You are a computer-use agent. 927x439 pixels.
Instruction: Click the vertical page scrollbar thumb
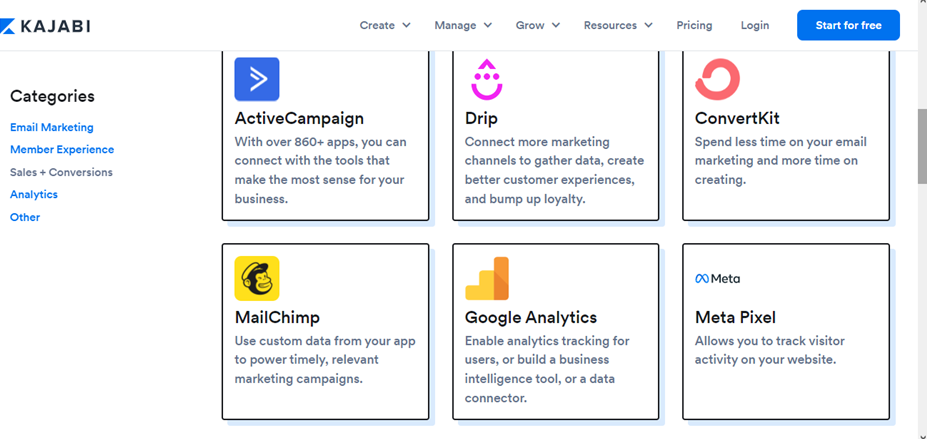click(x=922, y=146)
